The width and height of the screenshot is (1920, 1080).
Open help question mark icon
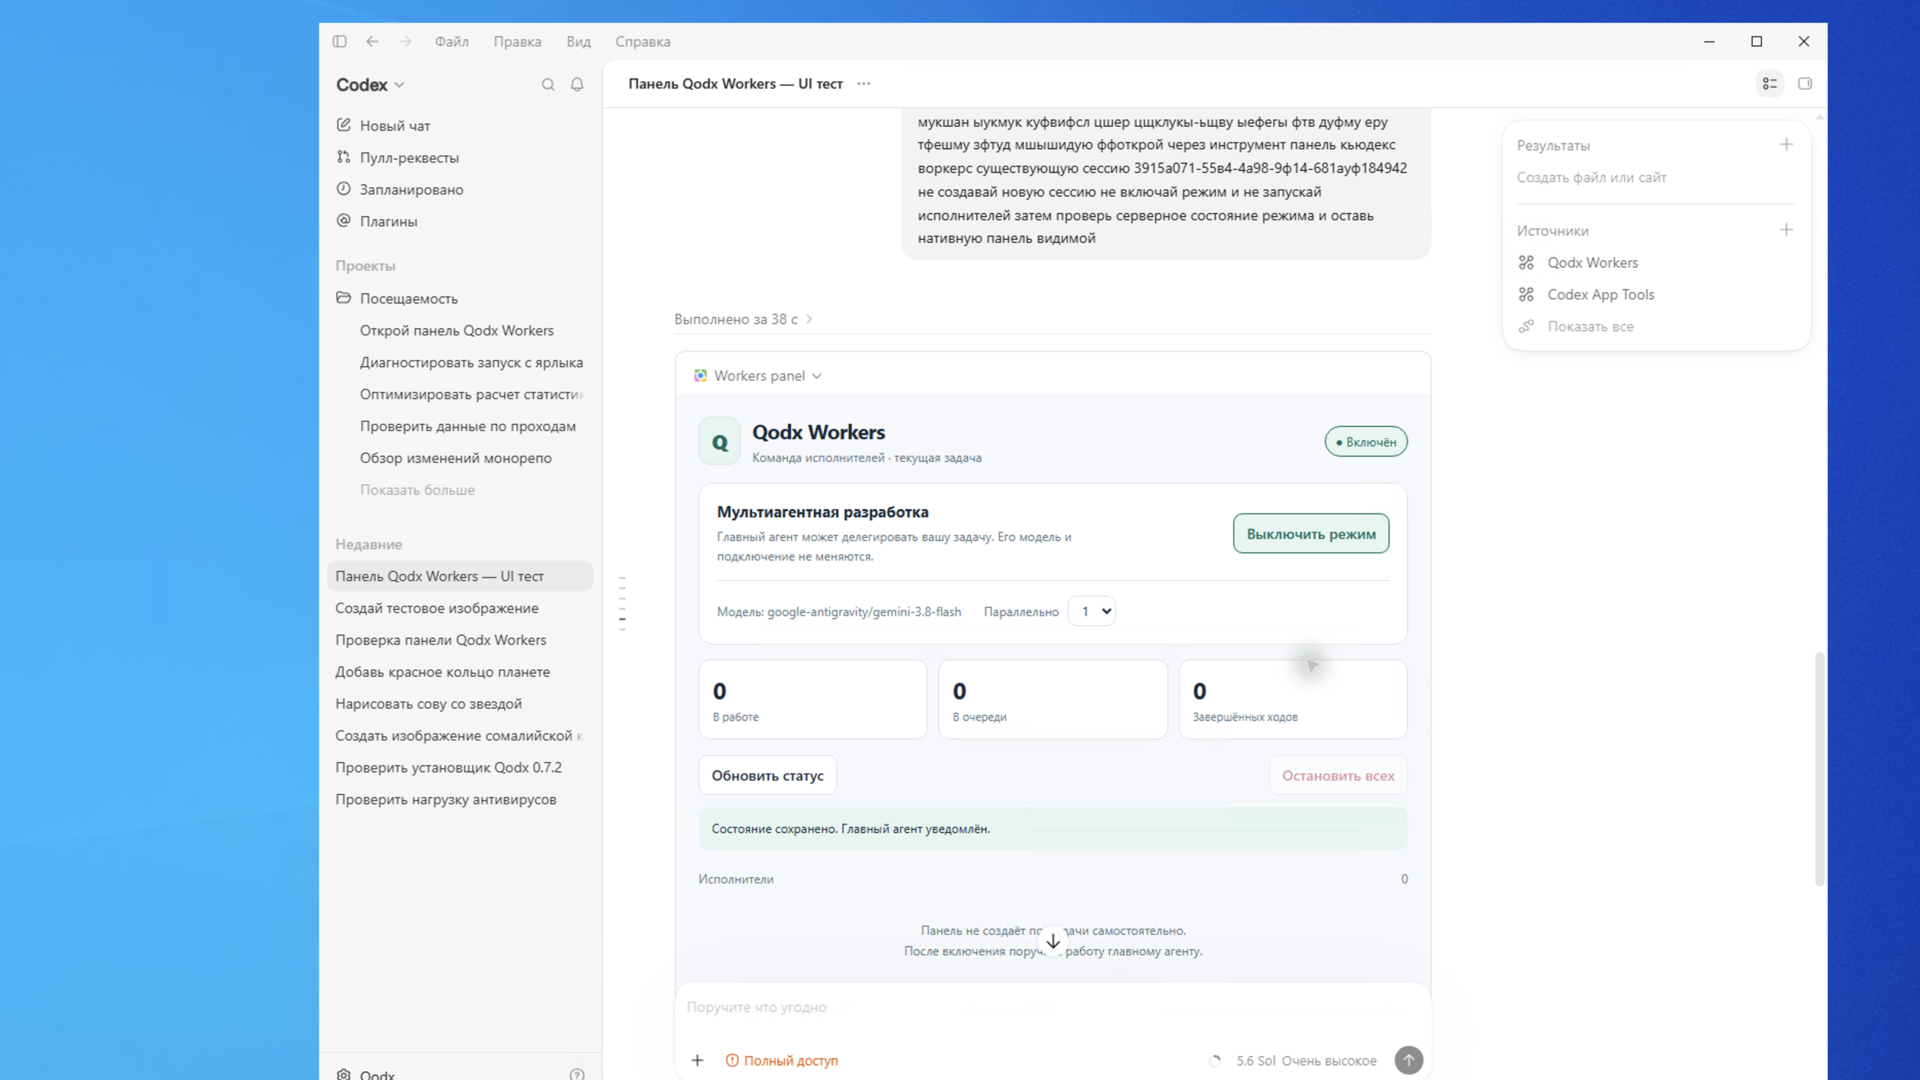[577, 1075]
